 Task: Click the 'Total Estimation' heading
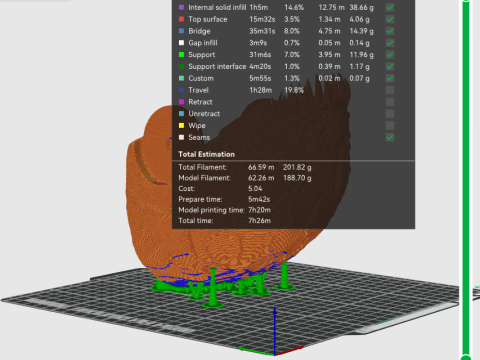(206, 154)
